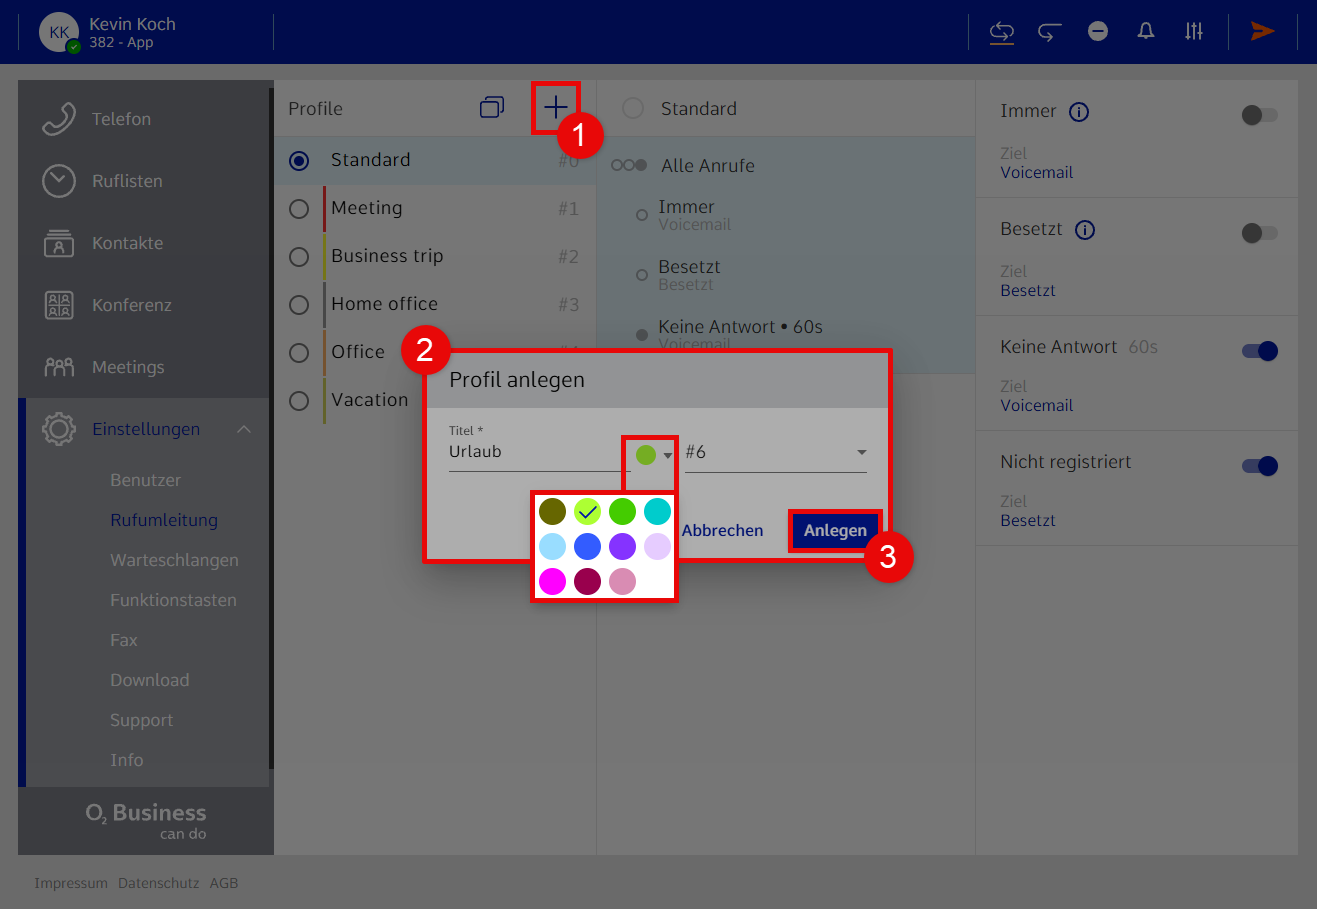Toggle the Immer forwarding switch
1317x909 pixels.
click(1259, 115)
